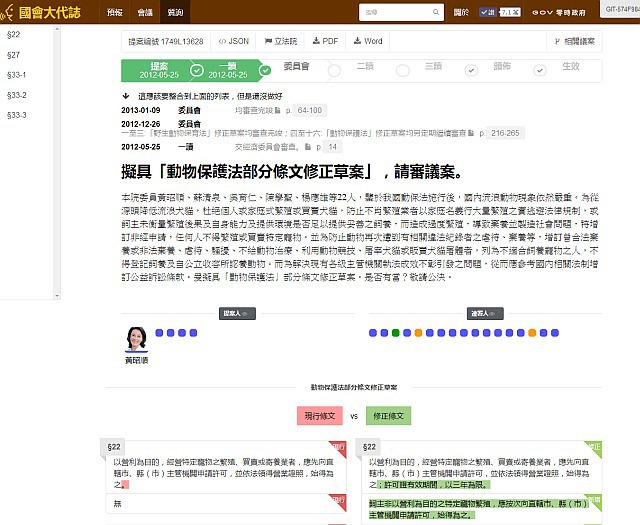The width and height of the screenshot is (640, 525).
Task: Open the 關於 about page
Action: point(461,12)
